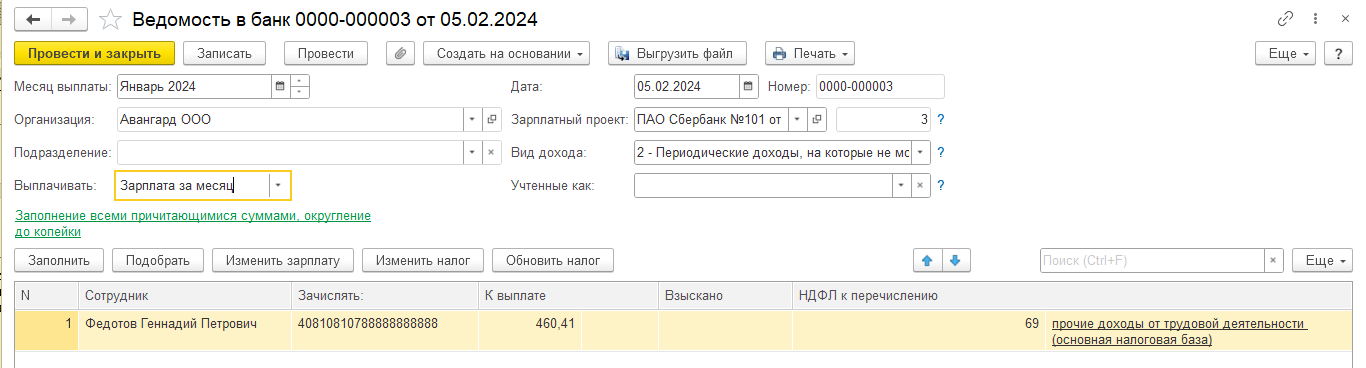Clear the Подразделение field

pyautogui.click(x=491, y=153)
